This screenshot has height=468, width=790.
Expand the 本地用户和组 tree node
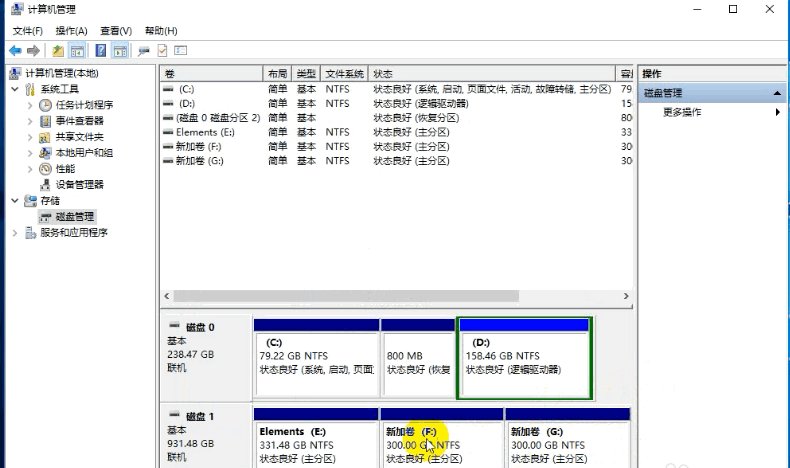pos(30,153)
